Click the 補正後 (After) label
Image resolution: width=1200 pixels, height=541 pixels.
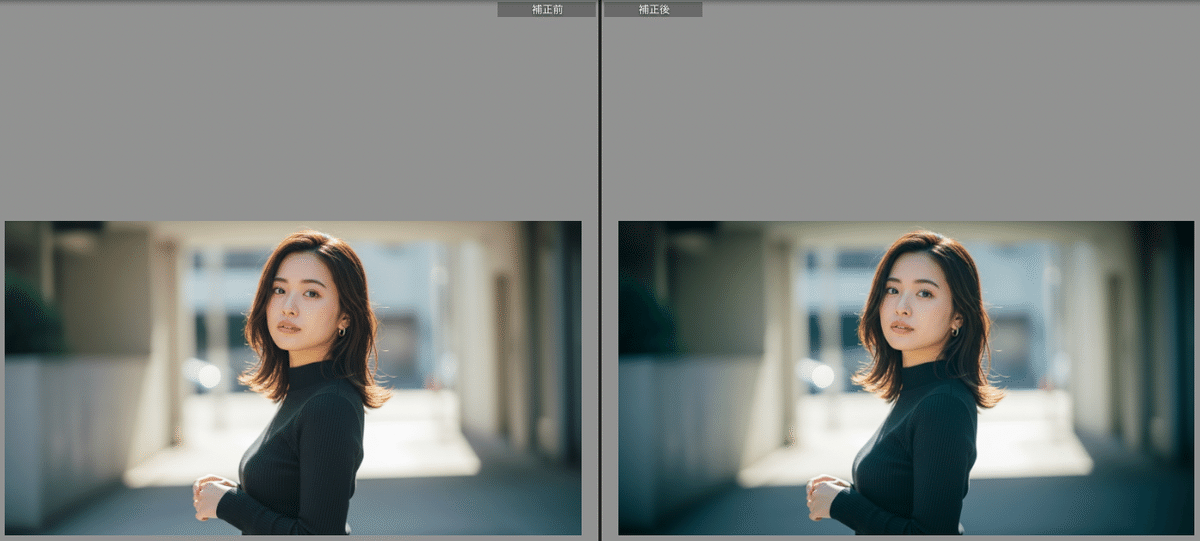click(x=653, y=9)
